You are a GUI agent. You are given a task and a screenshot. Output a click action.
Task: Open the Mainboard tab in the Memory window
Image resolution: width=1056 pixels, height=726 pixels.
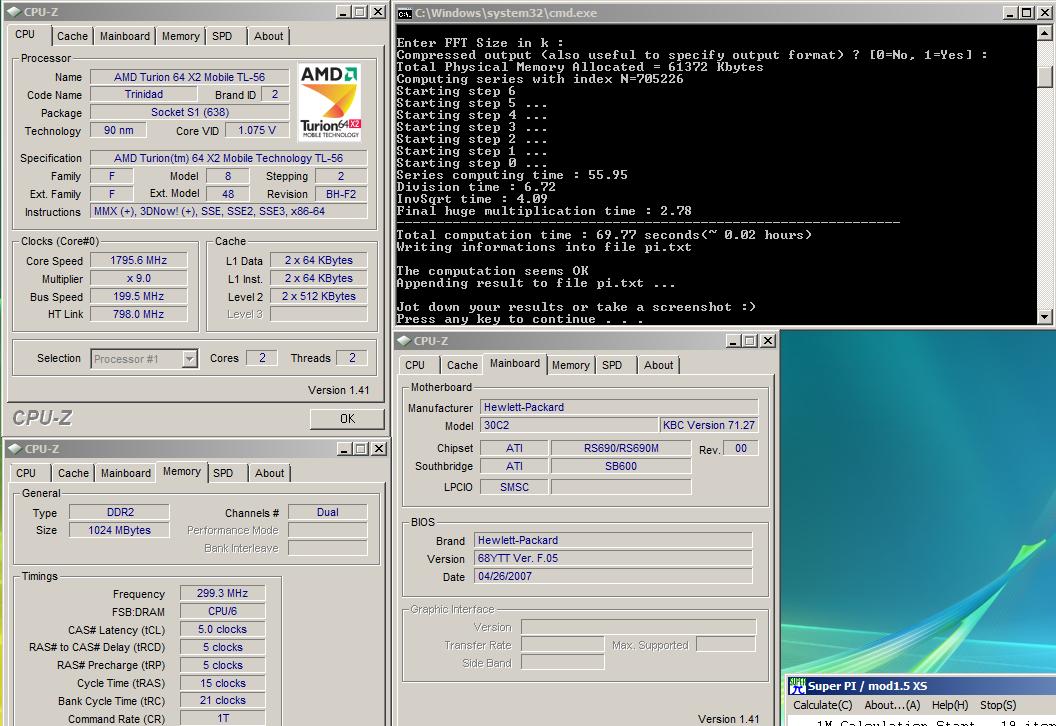126,473
